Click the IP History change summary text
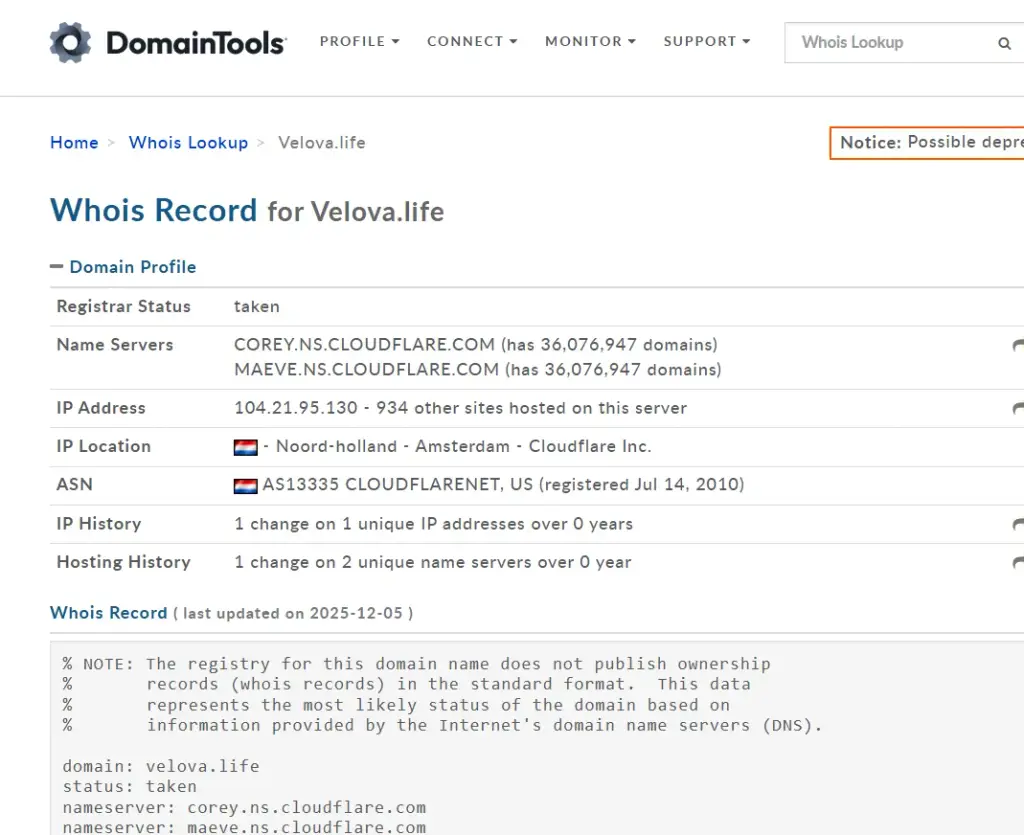This screenshot has width=1024, height=835. [434, 524]
